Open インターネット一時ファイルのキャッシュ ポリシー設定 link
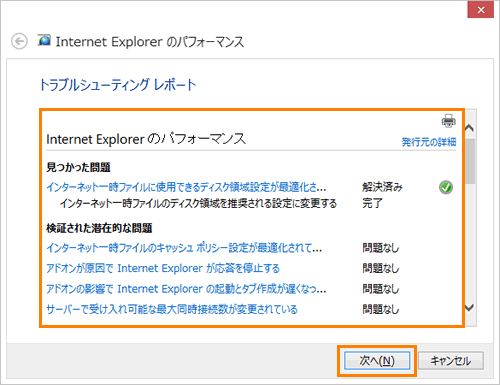The width and height of the screenshot is (500, 385). point(184,248)
